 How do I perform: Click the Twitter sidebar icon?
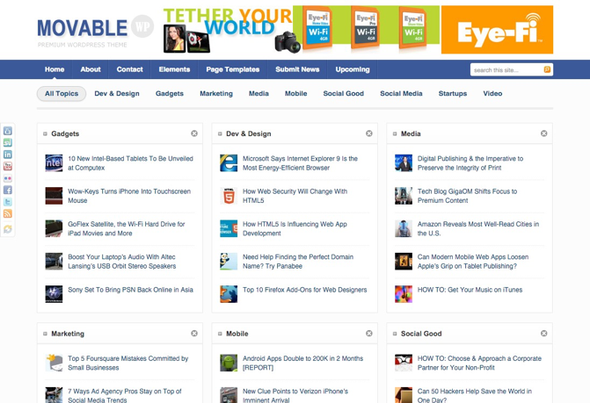8,202
